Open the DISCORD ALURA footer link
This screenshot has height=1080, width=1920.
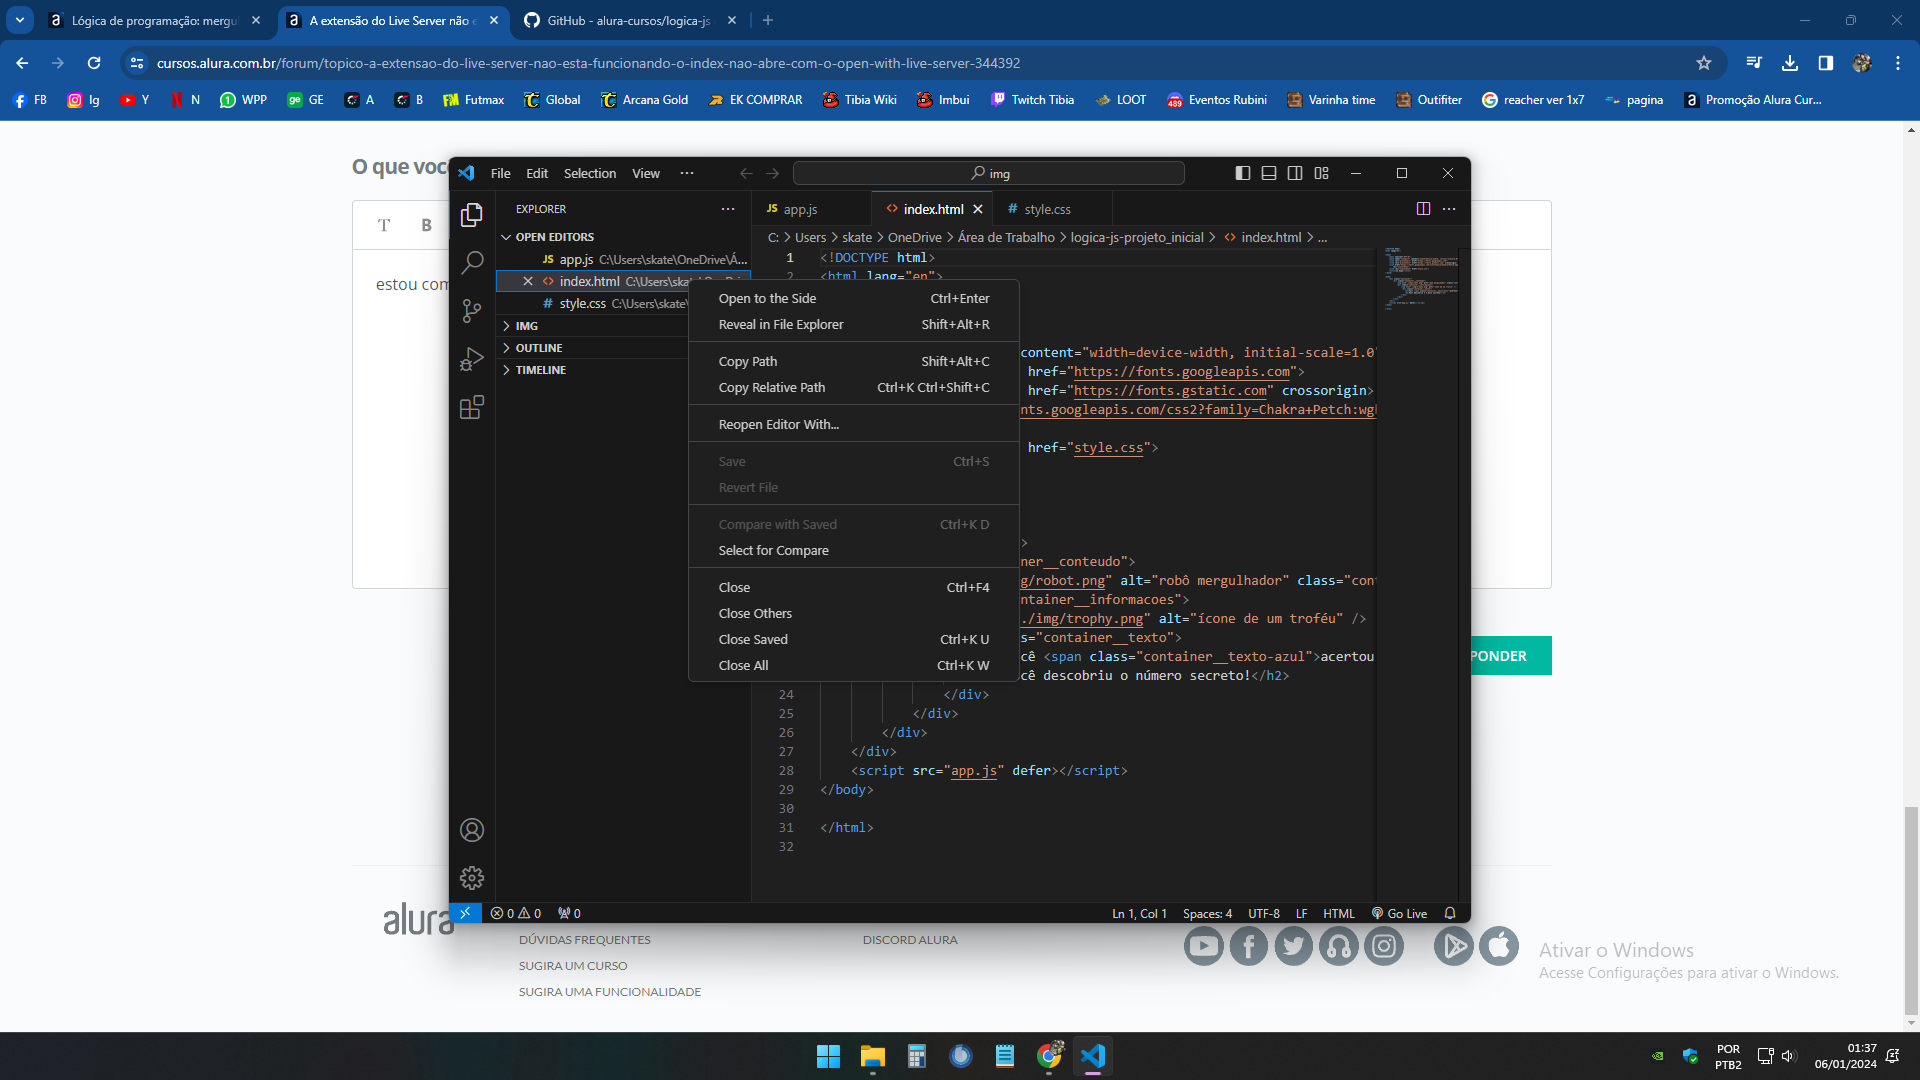pyautogui.click(x=910, y=940)
